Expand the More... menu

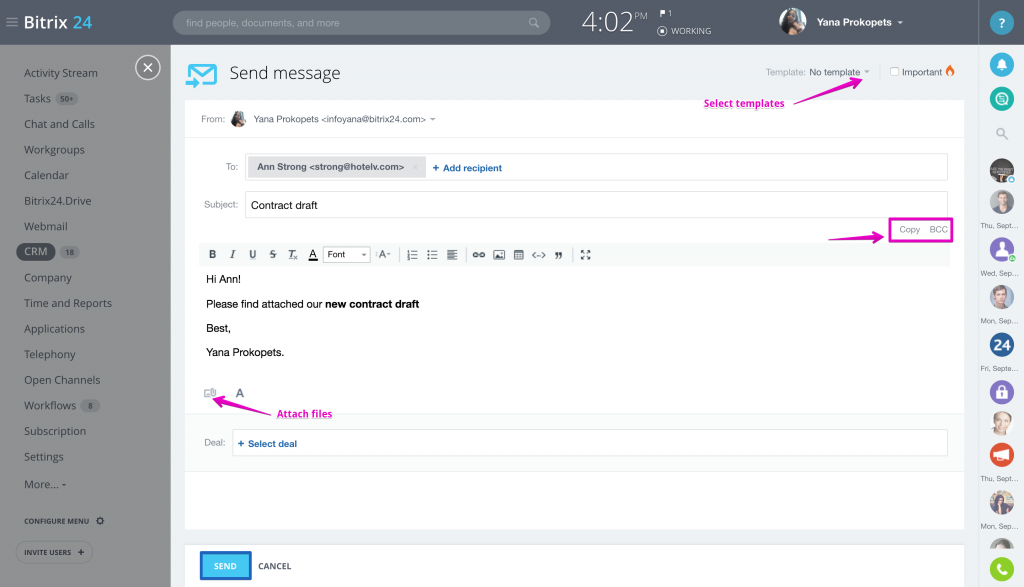click(45, 484)
